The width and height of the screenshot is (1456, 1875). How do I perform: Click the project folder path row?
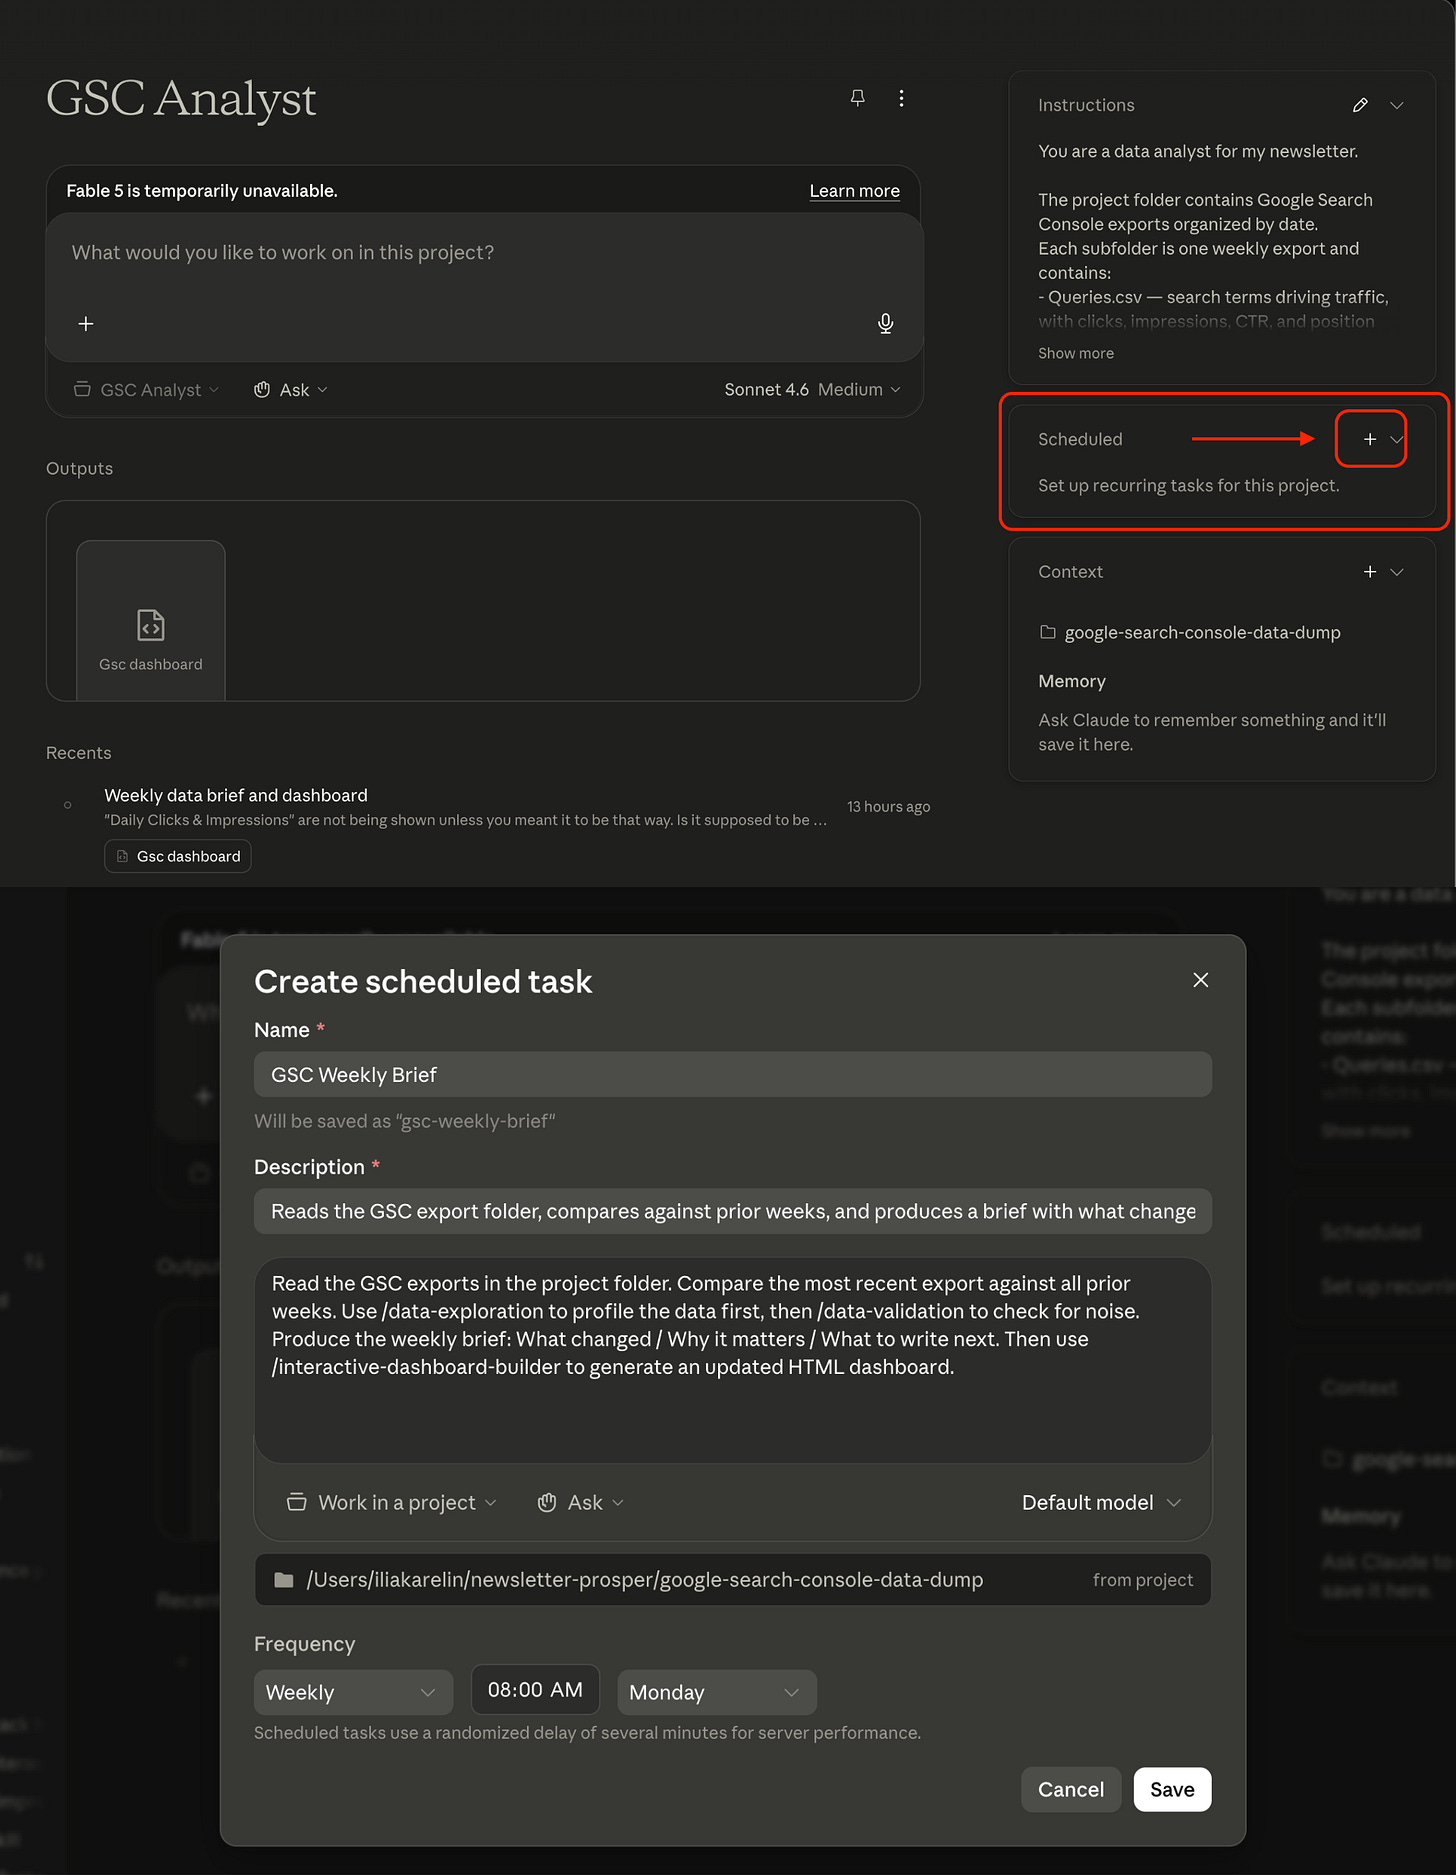click(733, 1580)
